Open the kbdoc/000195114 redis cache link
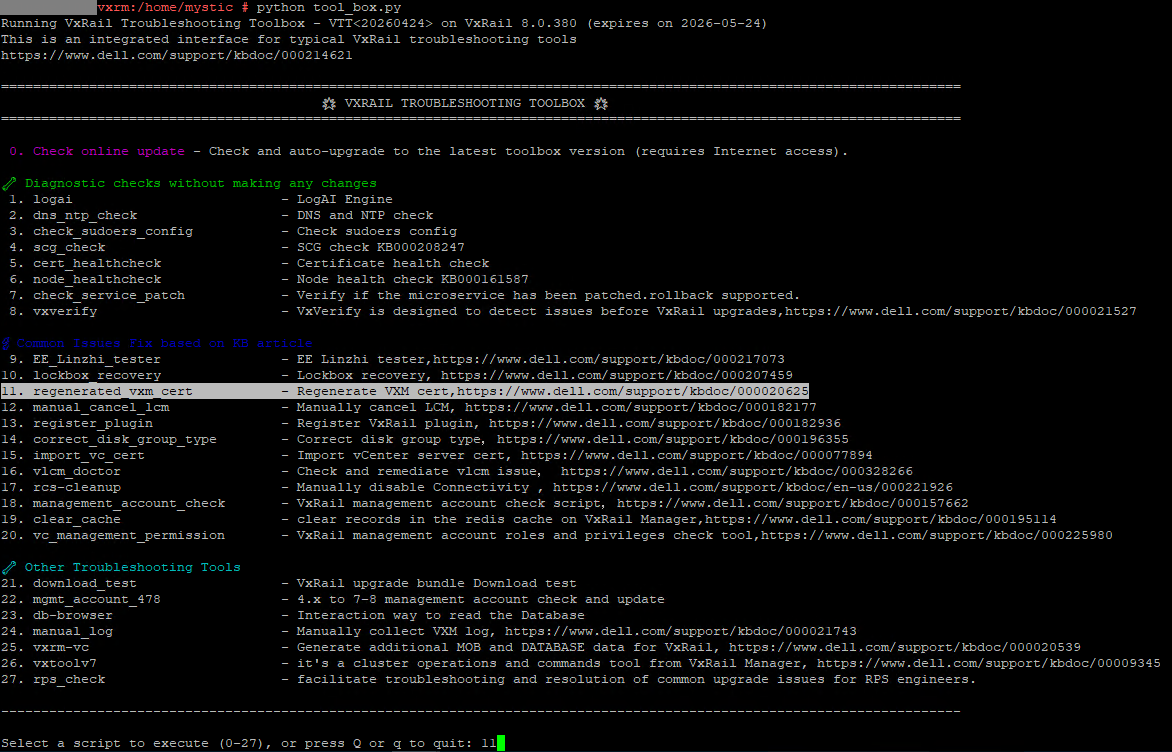 pyautogui.click(x=880, y=520)
